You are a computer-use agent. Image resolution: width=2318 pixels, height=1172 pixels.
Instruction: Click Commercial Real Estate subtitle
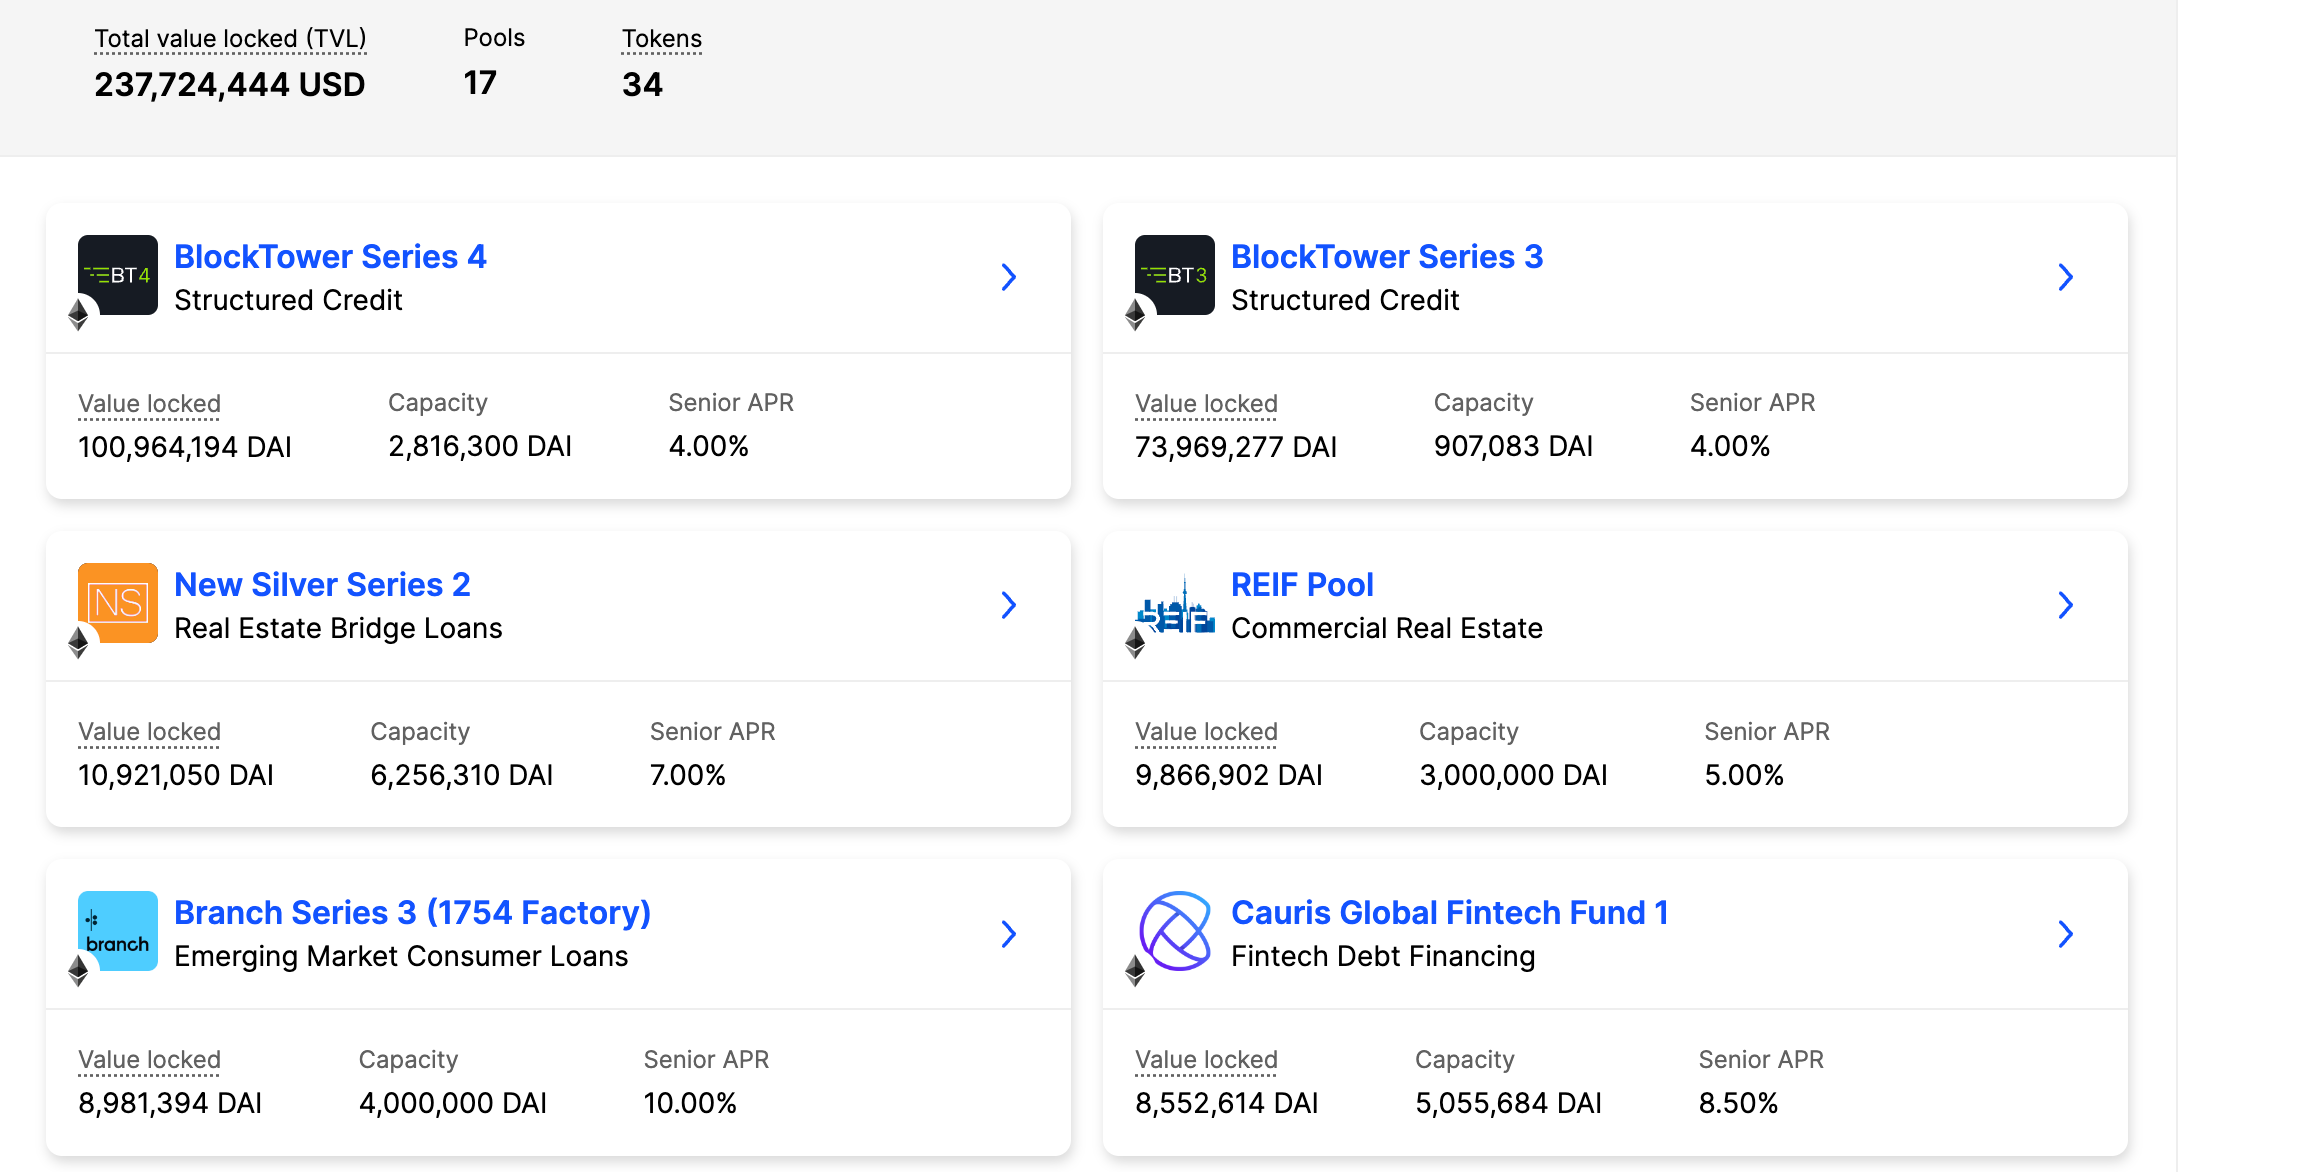coord(1387,628)
